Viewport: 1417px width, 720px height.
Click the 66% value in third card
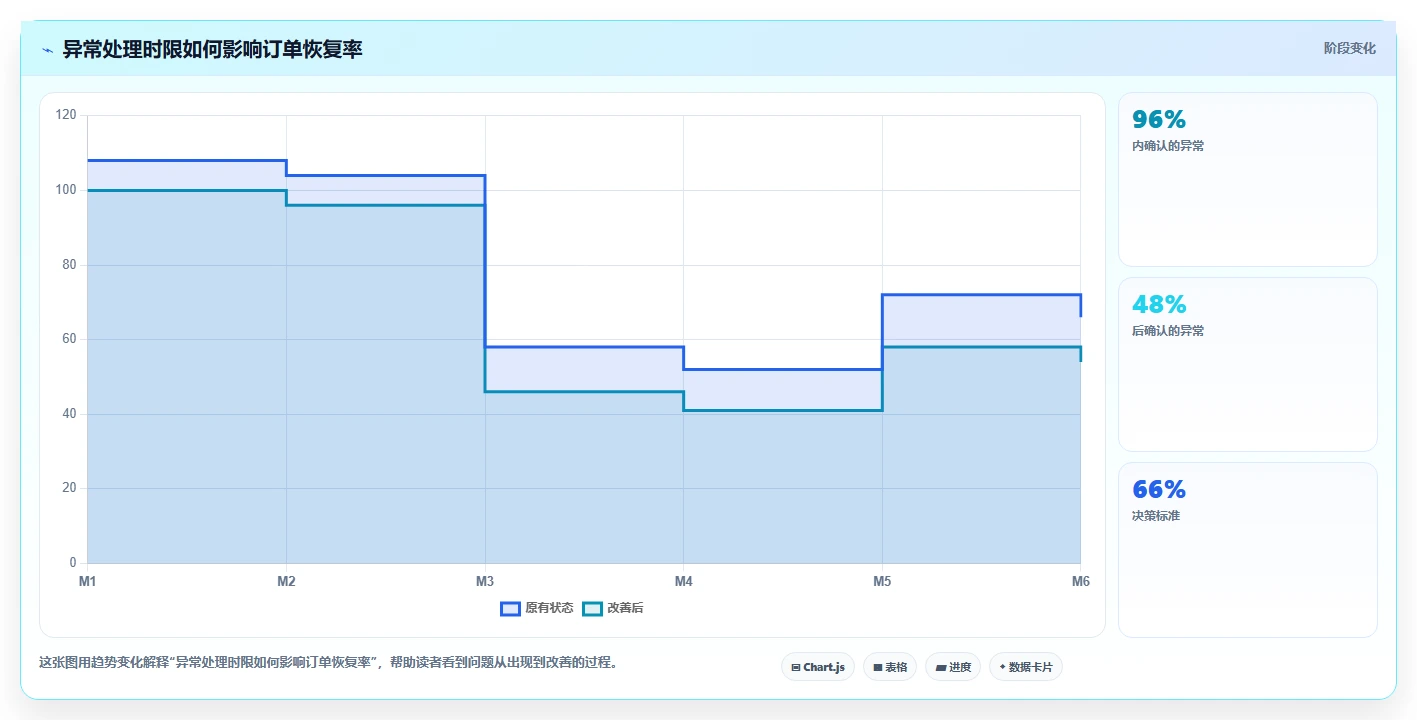point(1159,490)
